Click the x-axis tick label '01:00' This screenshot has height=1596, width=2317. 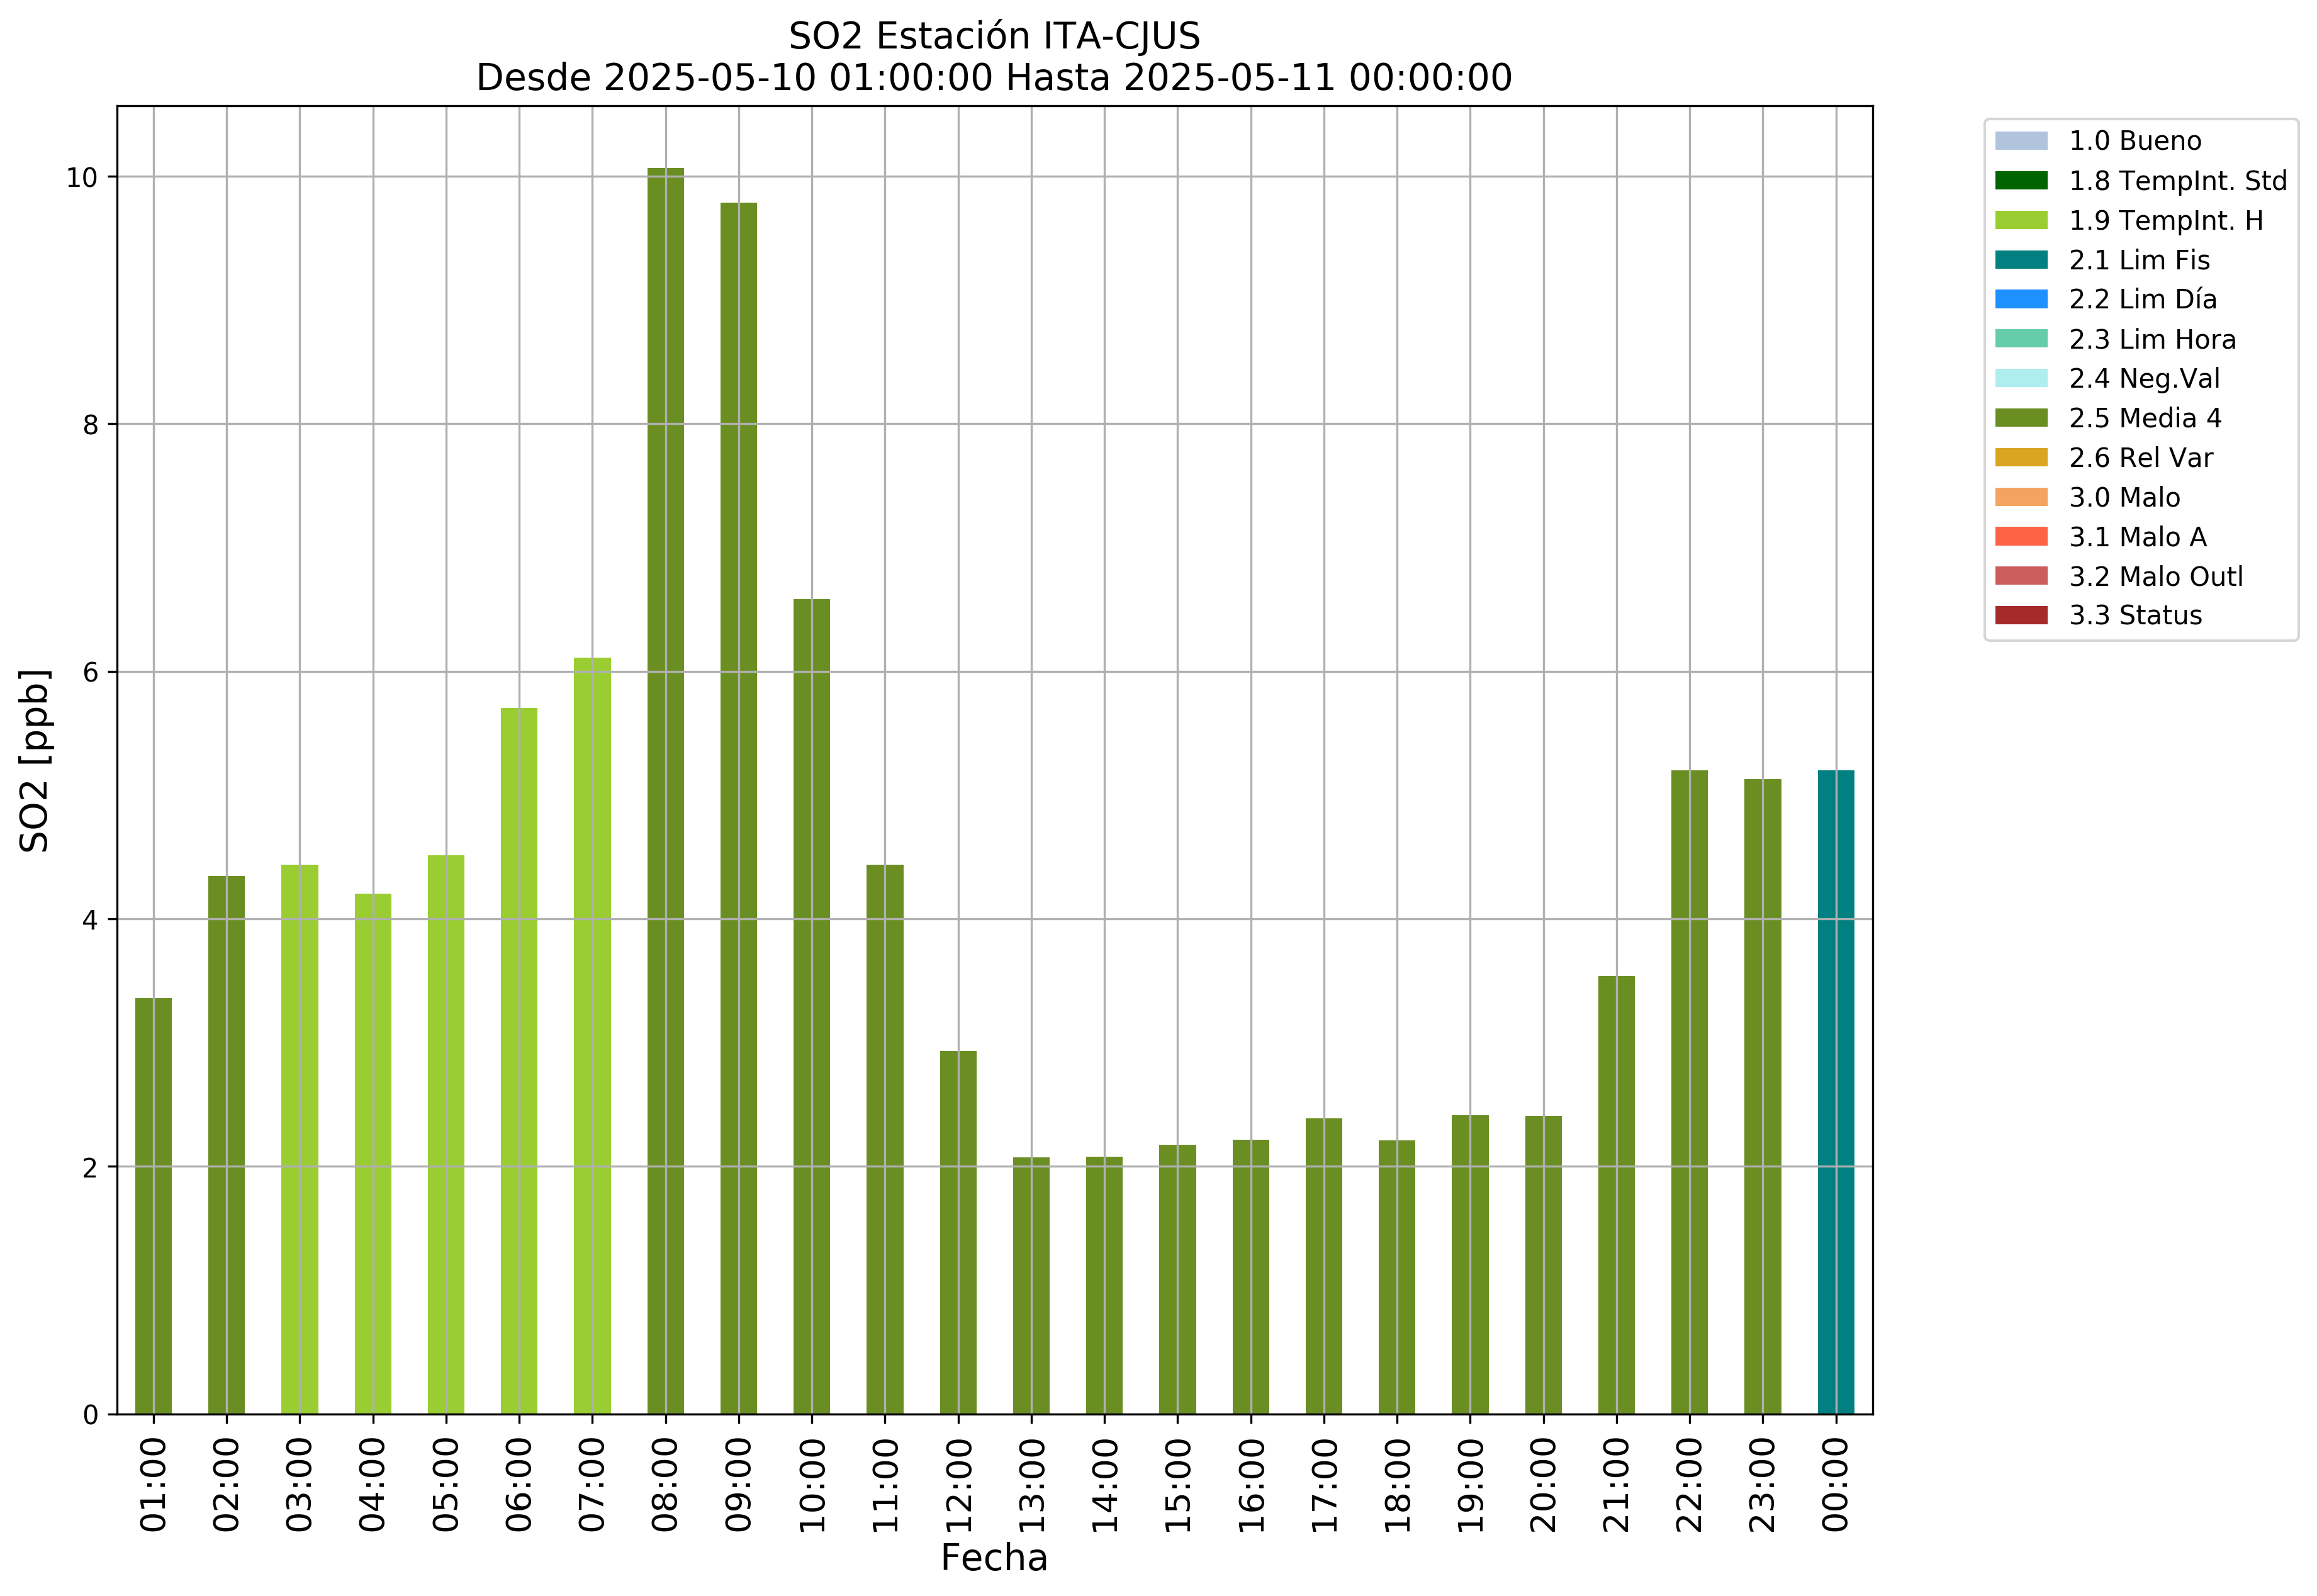(x=153, y=1485)
